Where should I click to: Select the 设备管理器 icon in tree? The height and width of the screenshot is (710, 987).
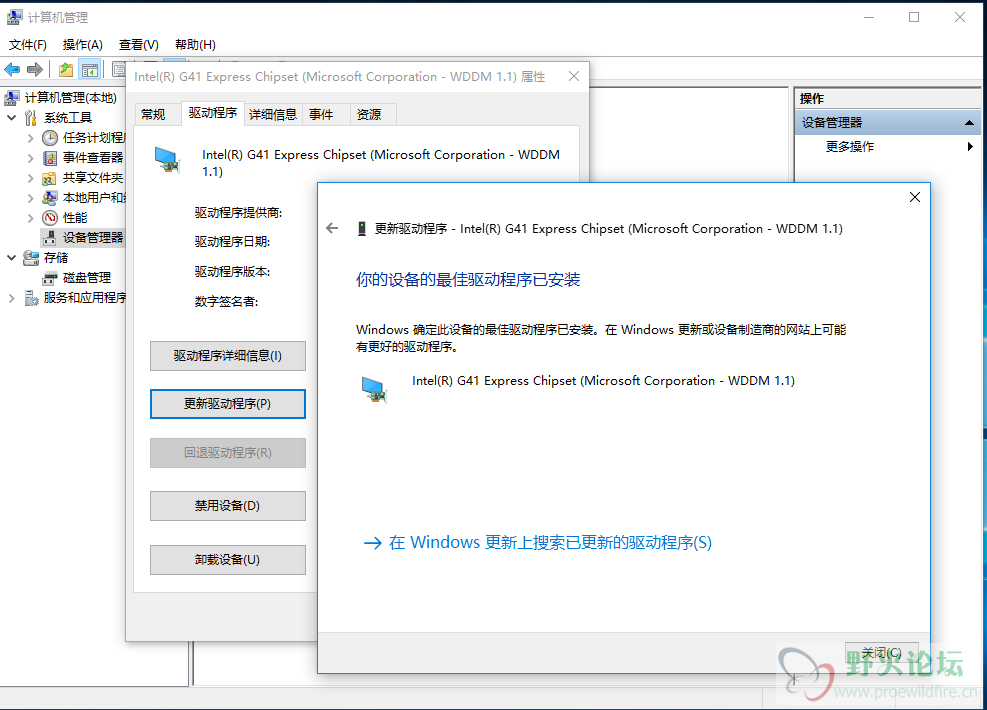[50, 237]
